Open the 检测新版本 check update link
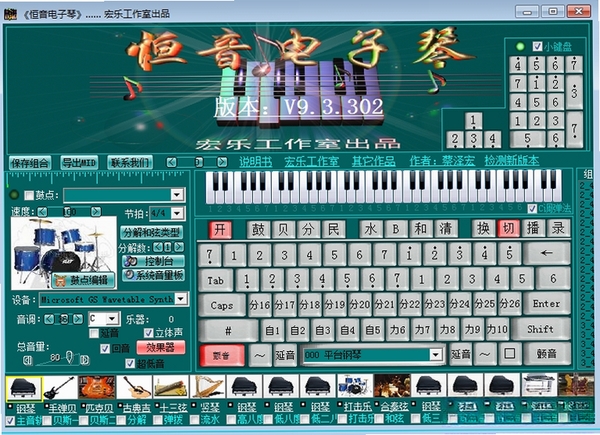Viewport: 600px width, 435px height. click(512, 161)
